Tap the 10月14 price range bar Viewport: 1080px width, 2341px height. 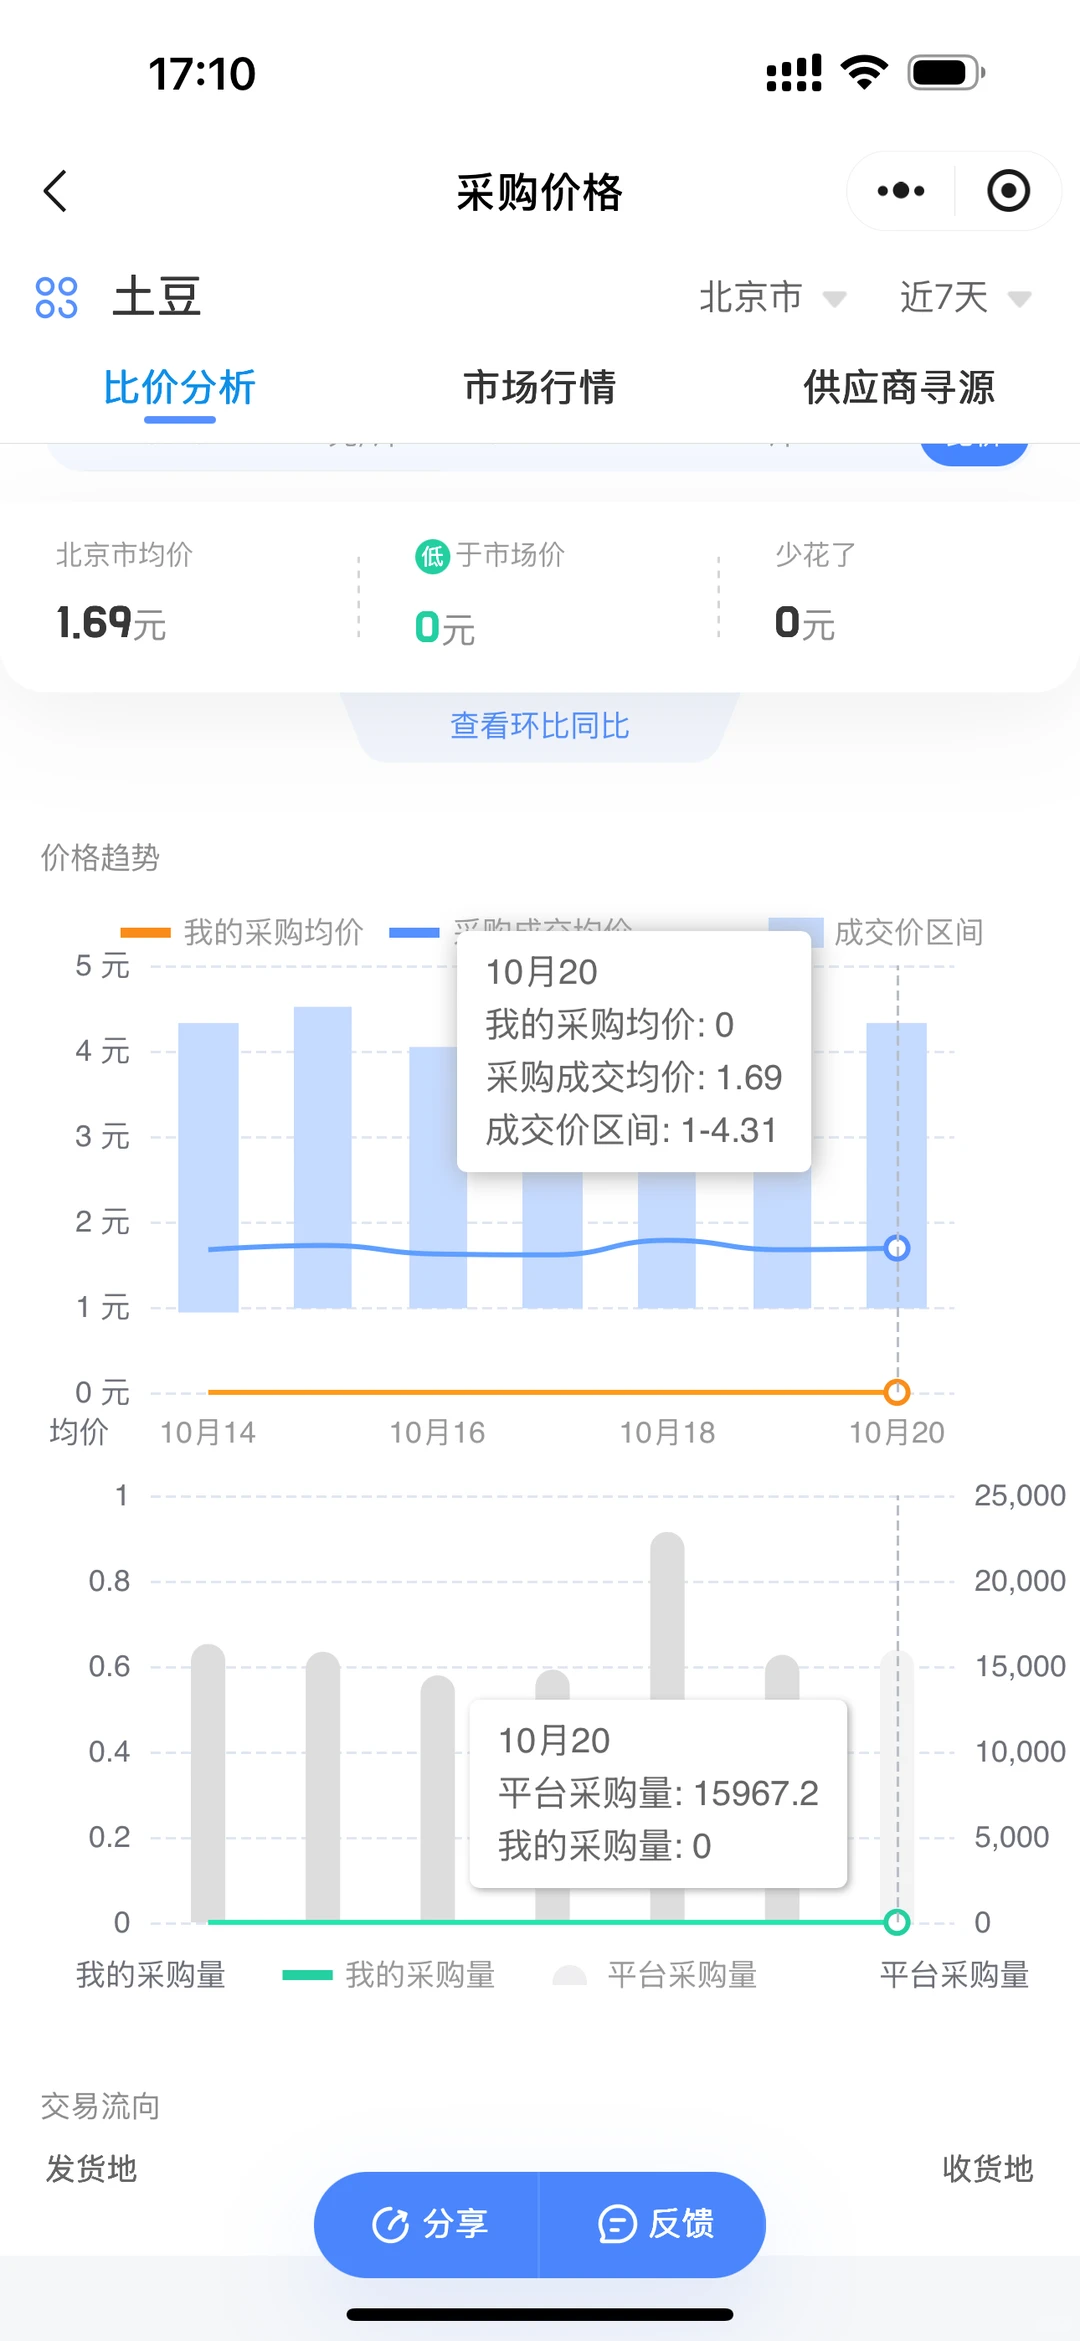point(208,1167)
